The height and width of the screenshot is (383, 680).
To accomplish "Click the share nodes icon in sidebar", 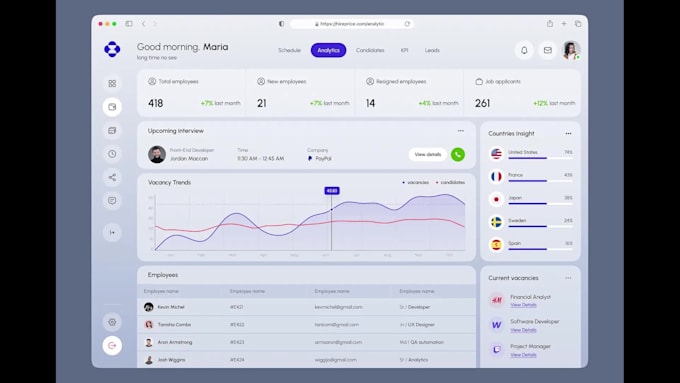I will (112, 177).
